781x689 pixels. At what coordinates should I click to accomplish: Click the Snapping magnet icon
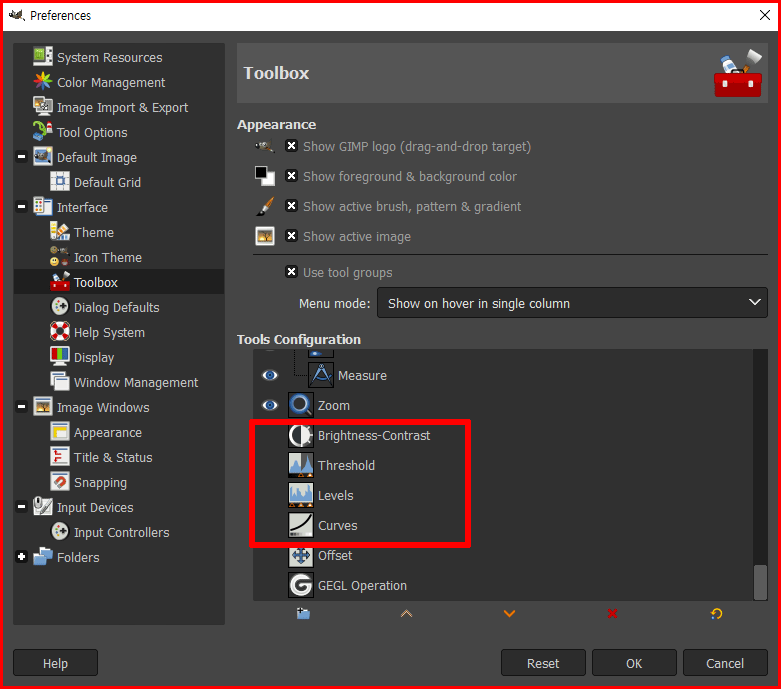click(60, 481)
